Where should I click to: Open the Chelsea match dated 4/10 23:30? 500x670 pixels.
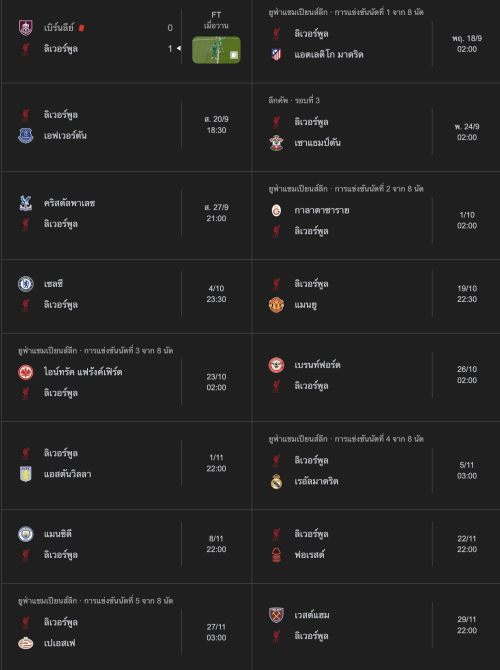coord(126,296)
